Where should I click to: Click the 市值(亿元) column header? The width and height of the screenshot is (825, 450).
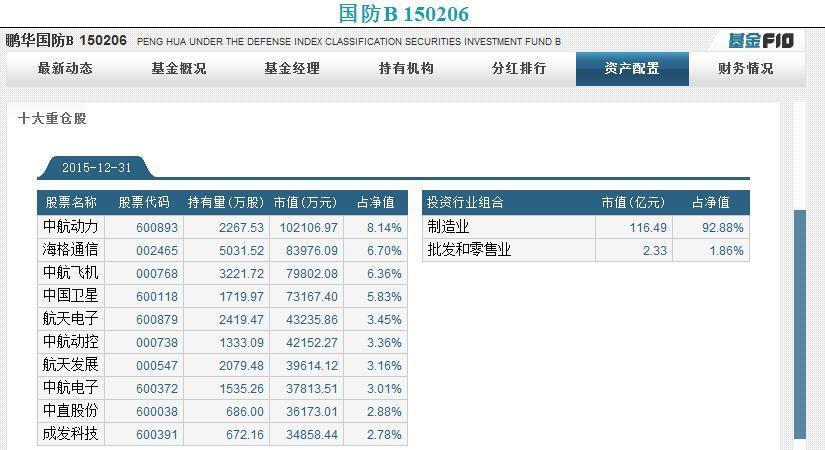(x=633, y=203)
